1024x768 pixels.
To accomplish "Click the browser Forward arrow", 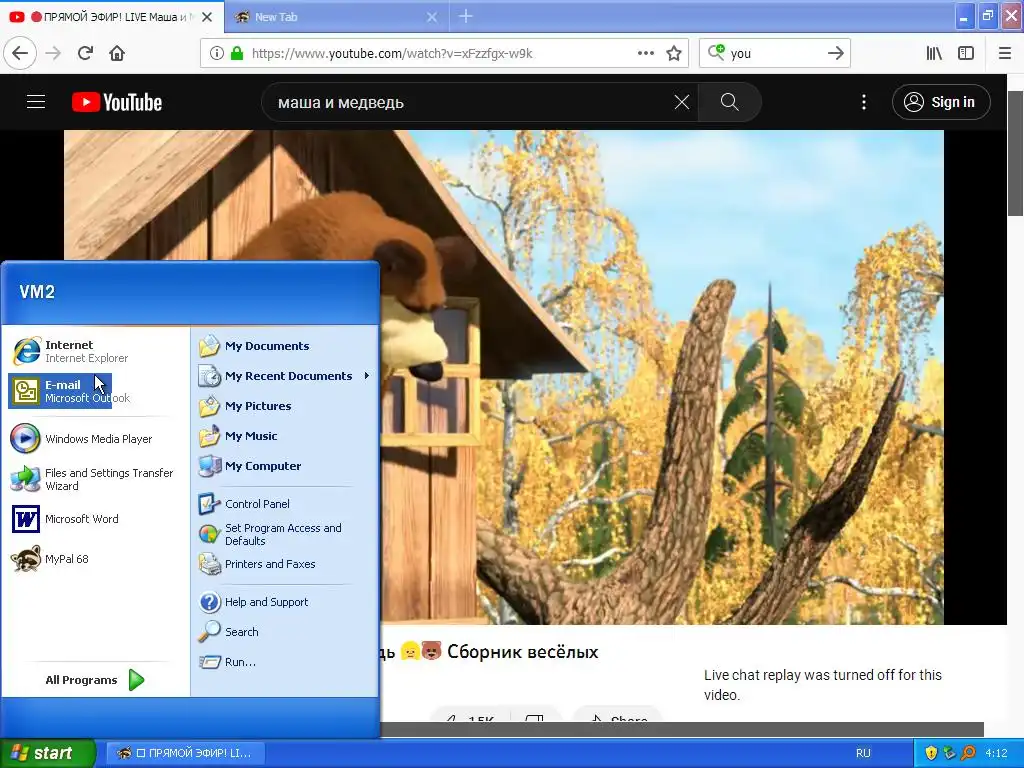I will click(x=53, y=54).
